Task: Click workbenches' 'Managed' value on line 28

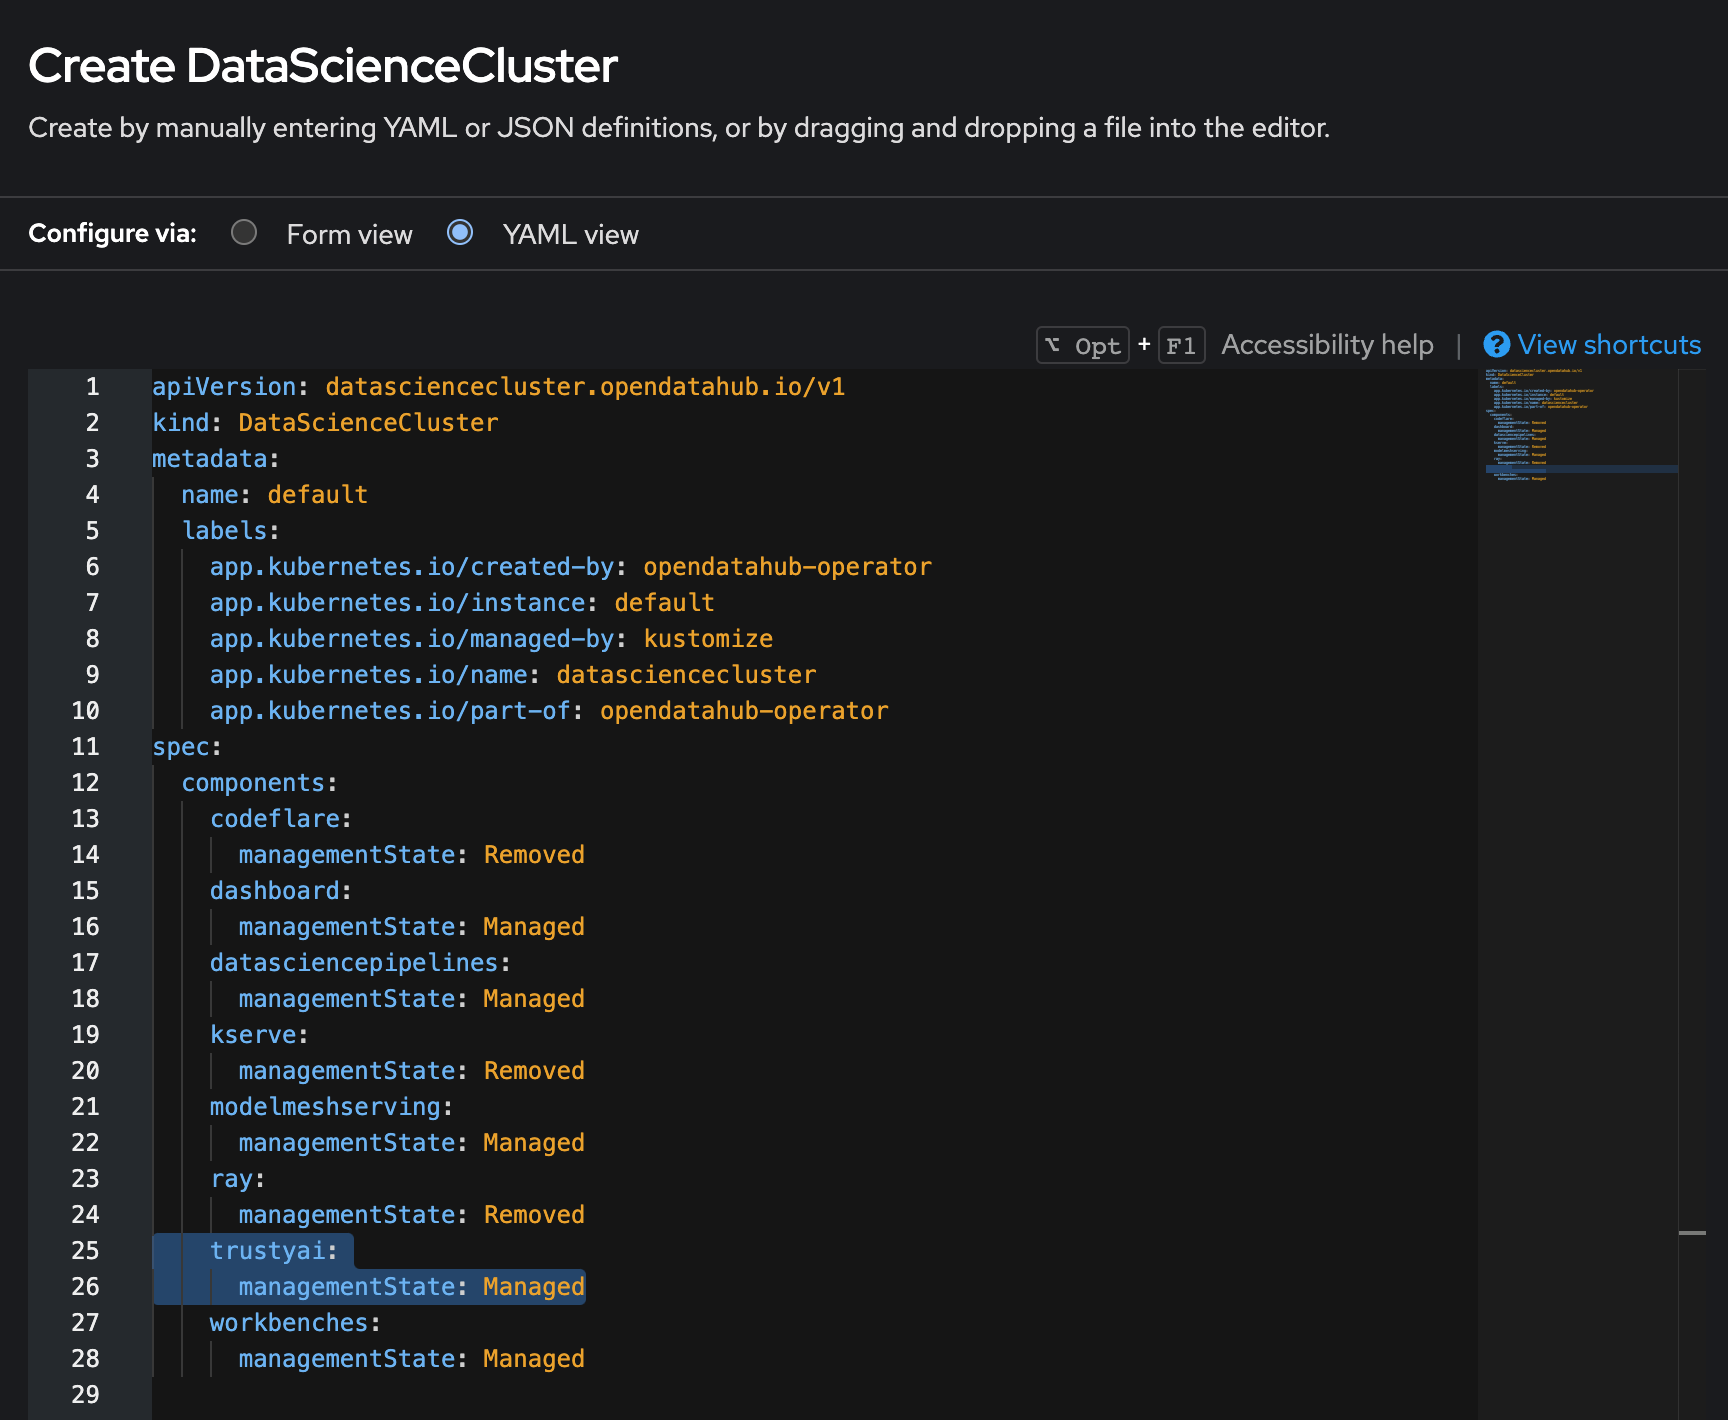Action: tap(535, 1359)
